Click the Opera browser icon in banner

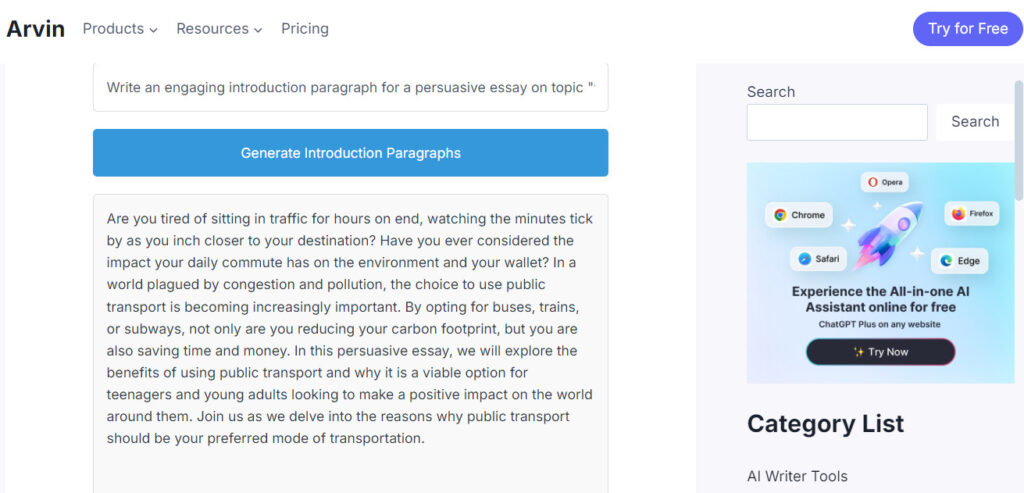873,182
